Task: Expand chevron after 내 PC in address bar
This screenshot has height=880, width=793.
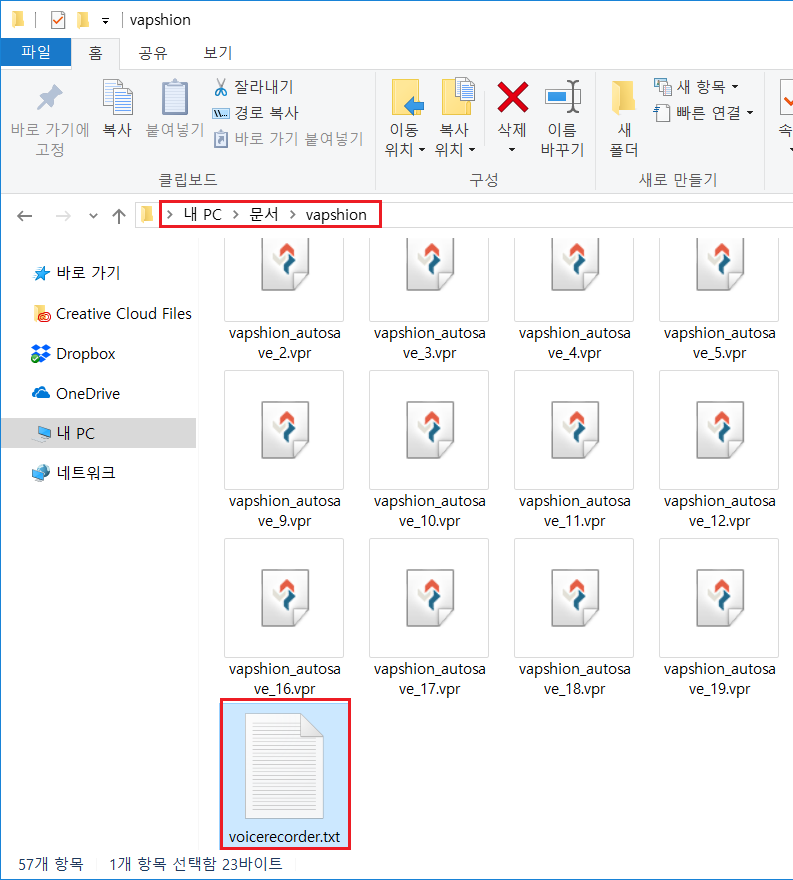Action: point(236,214)
